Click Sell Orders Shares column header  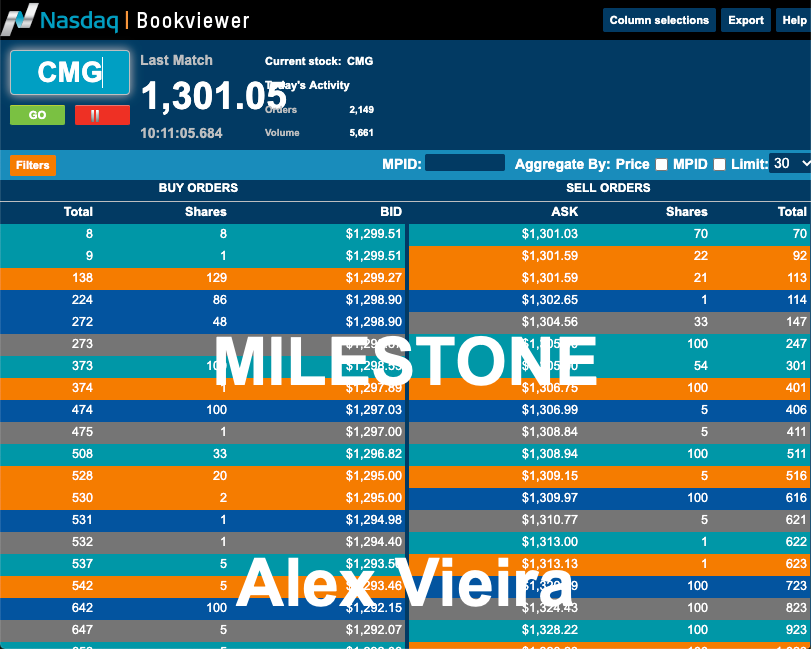point(686,212)
